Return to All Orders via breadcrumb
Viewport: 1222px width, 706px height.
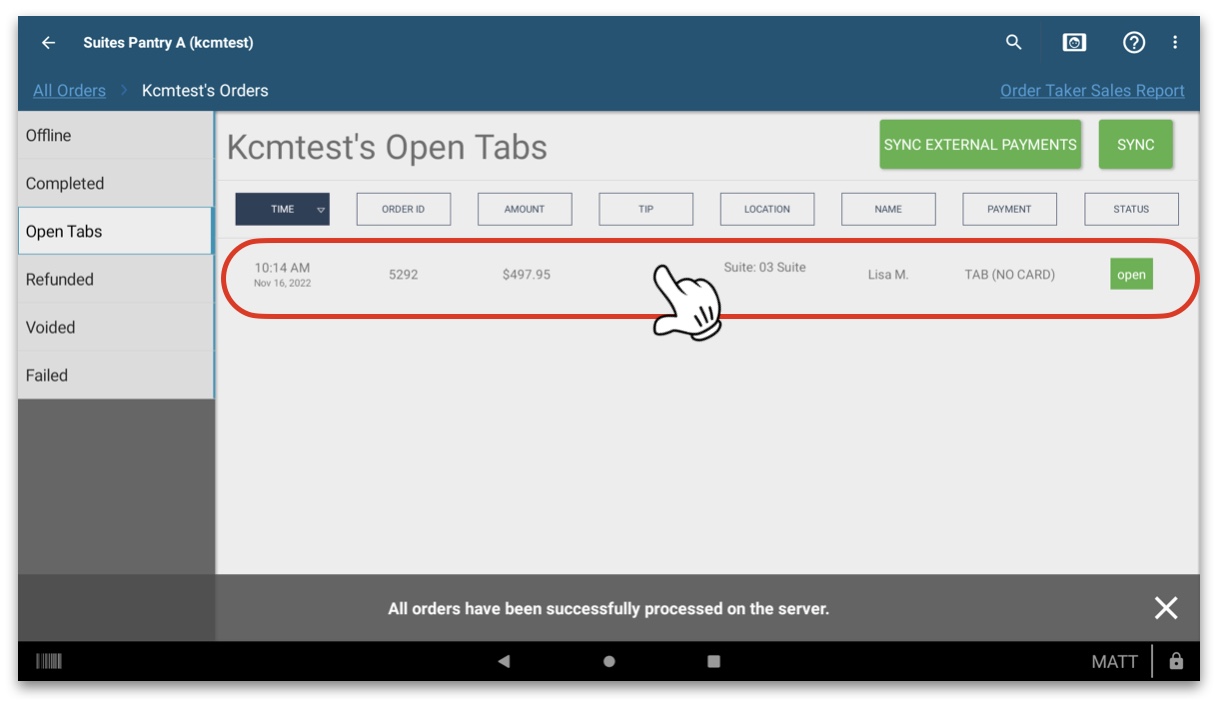point(69,90)
